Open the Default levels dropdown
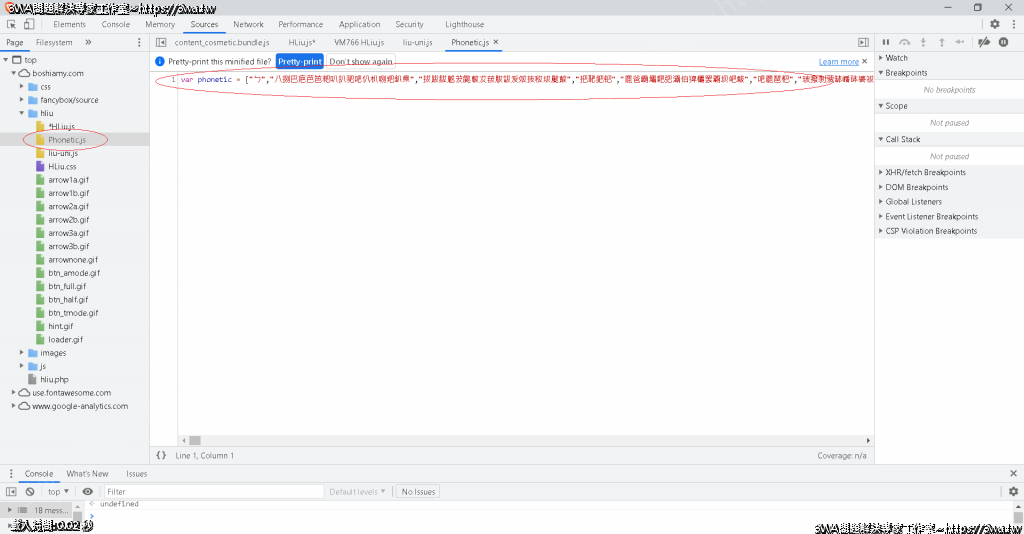This screenshot has width=1024, height=534. click(x=358, y=492)
